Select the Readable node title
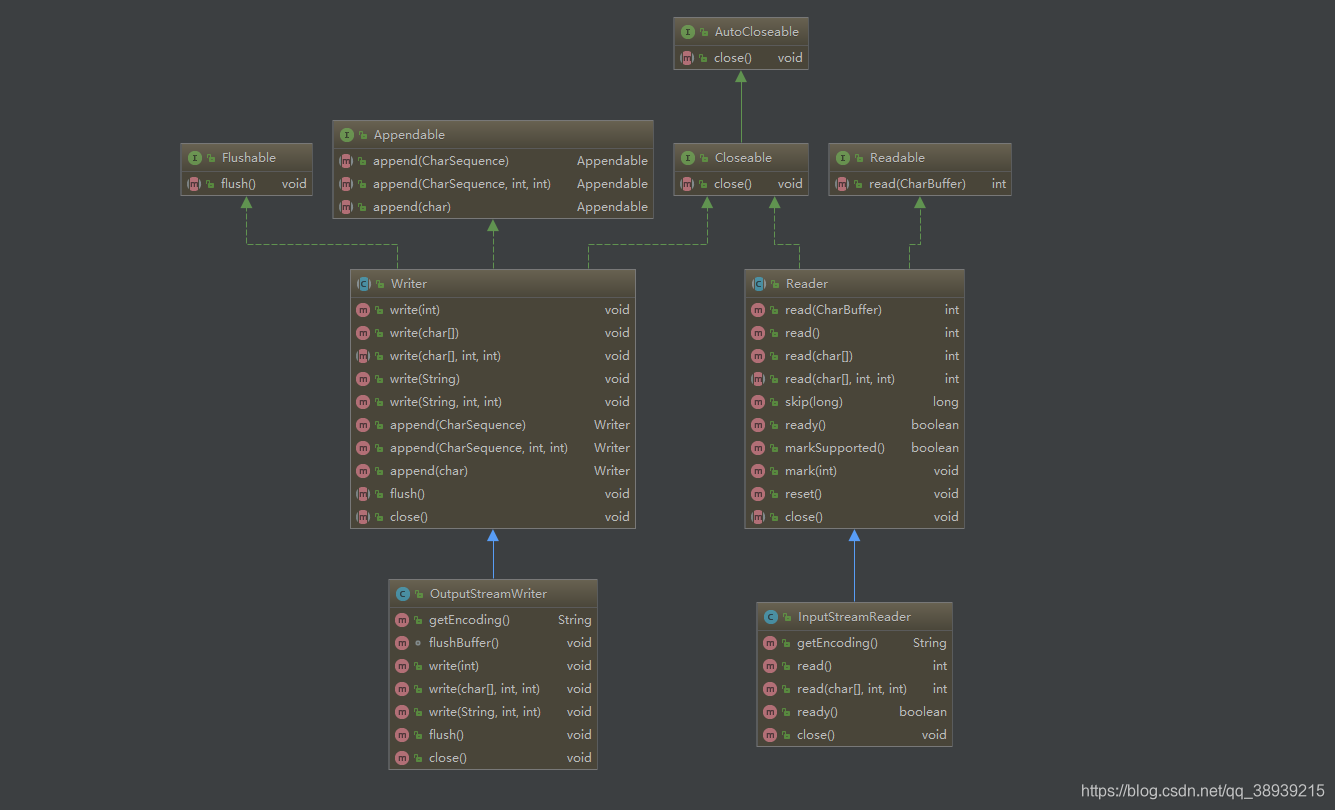This screenshot has width=1335, height=810. 897,158
